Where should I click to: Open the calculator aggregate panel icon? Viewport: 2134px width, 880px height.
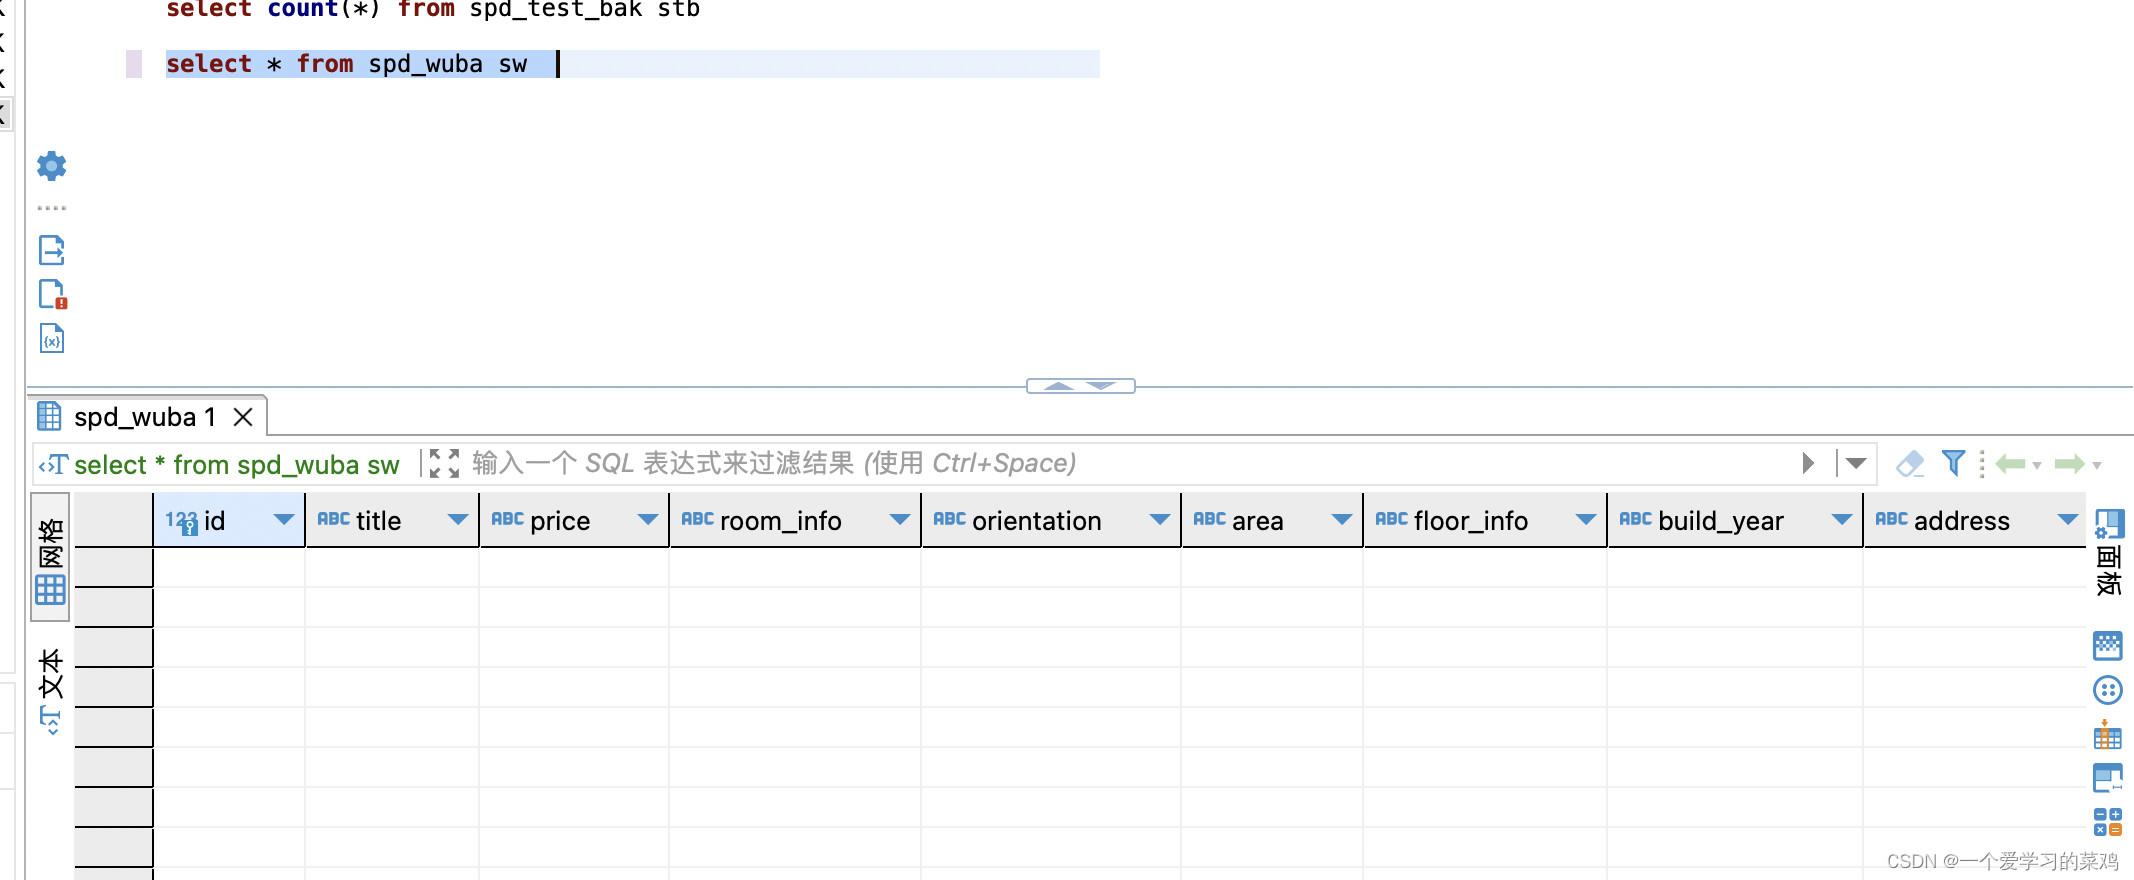[x=2108, y=822]
